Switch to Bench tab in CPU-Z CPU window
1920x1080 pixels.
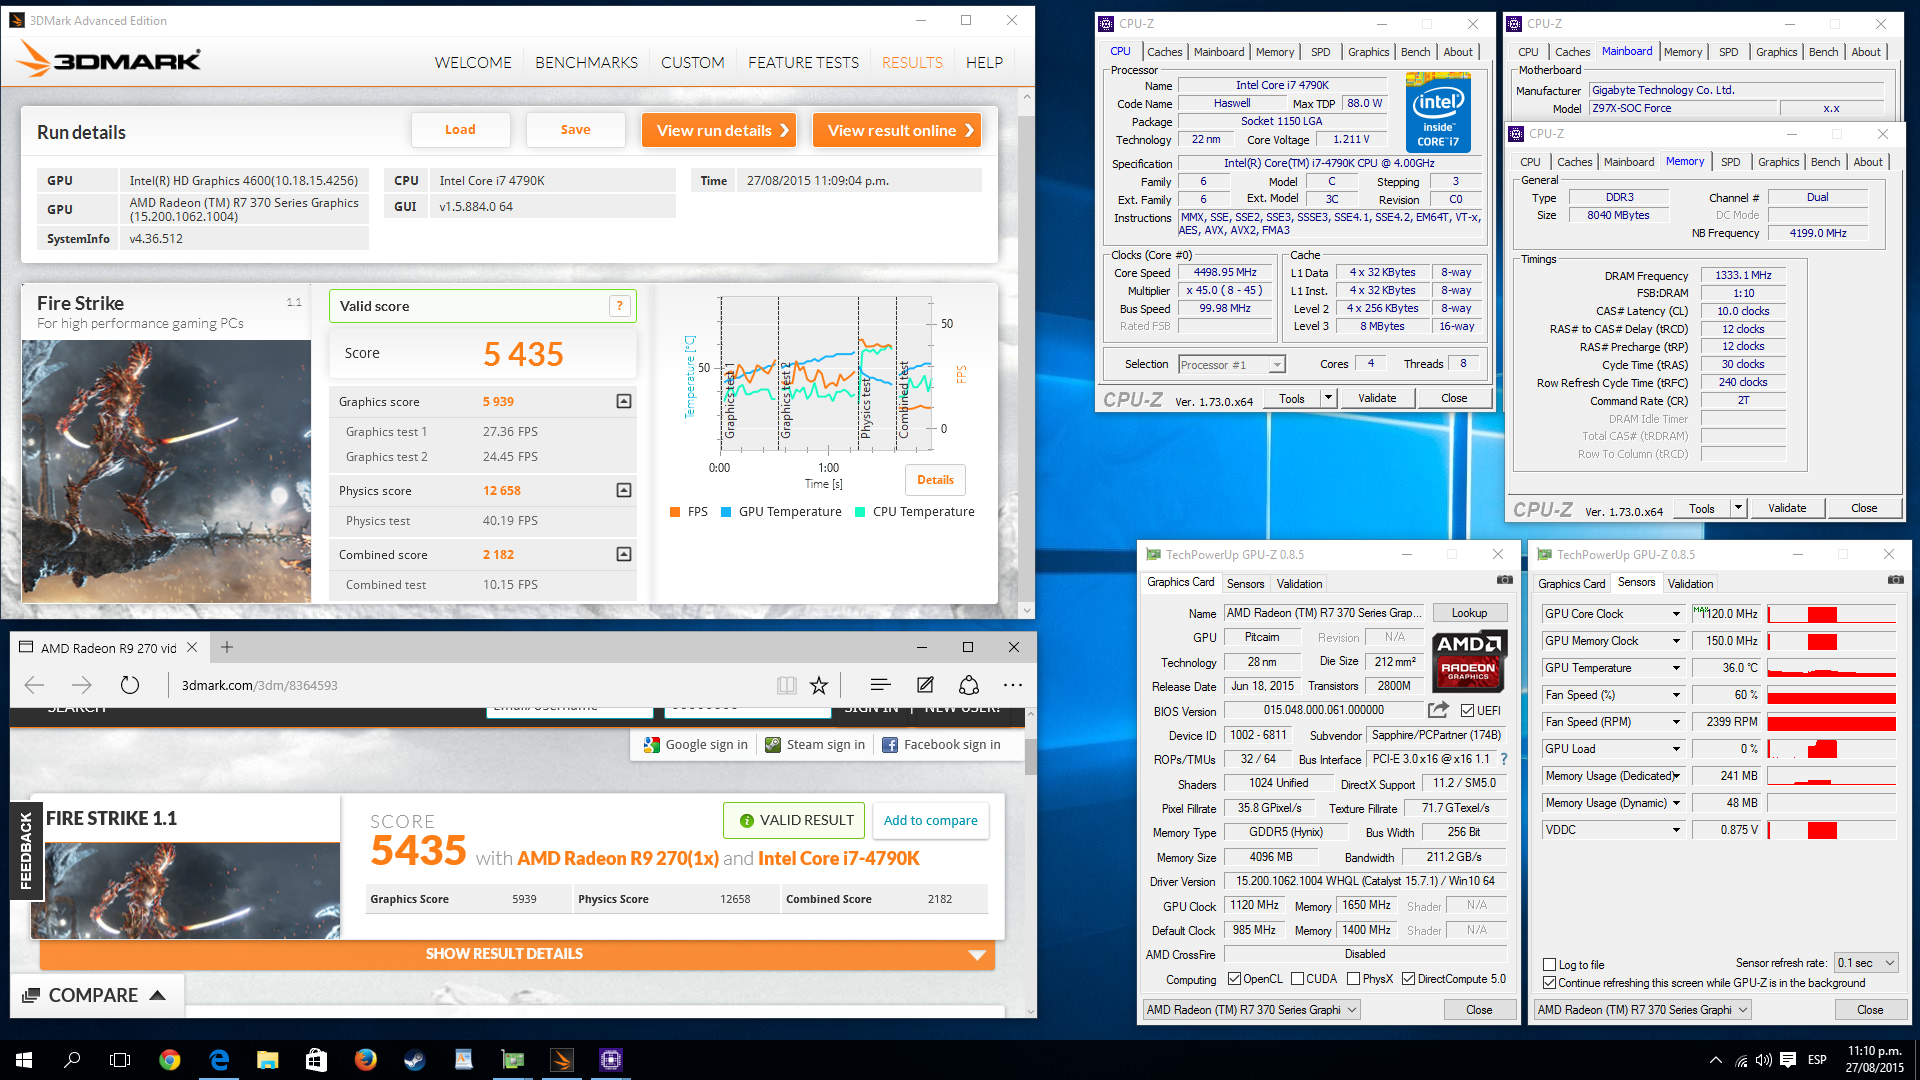click(1415, 52)
